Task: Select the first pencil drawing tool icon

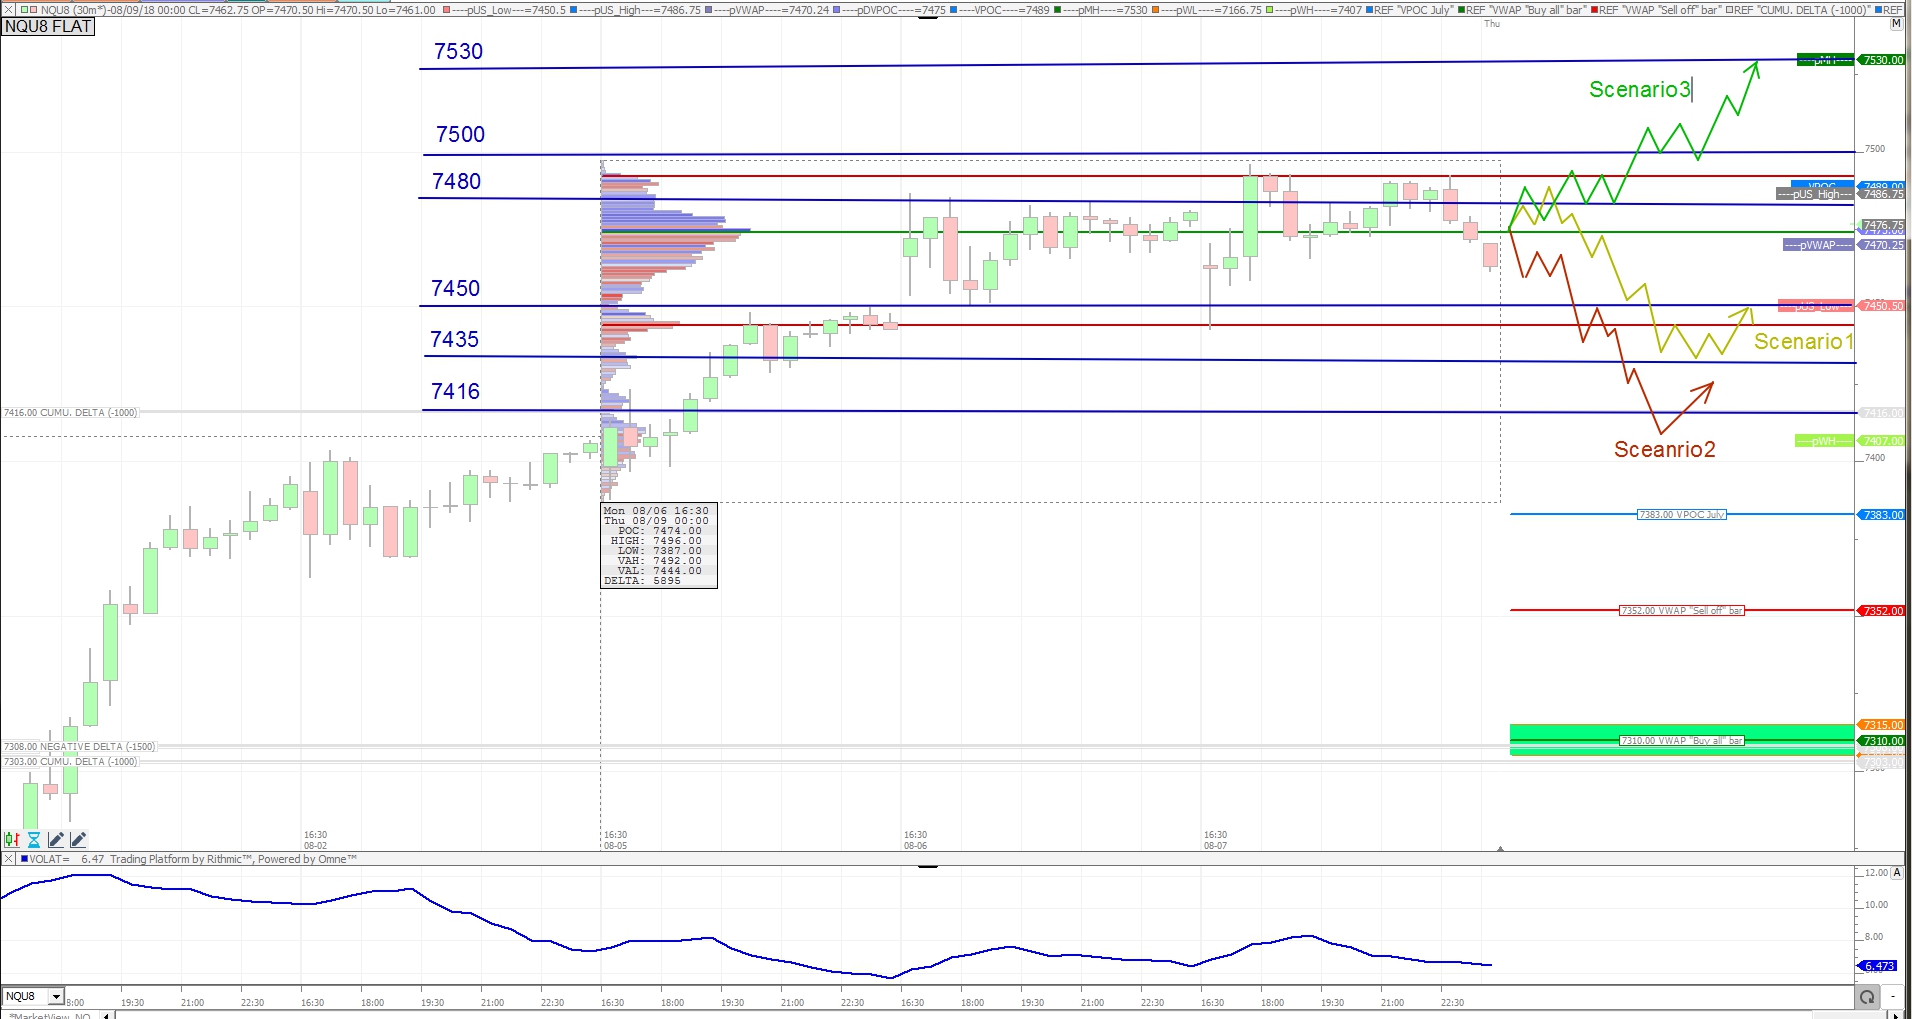Action: (x=56, y=840)
